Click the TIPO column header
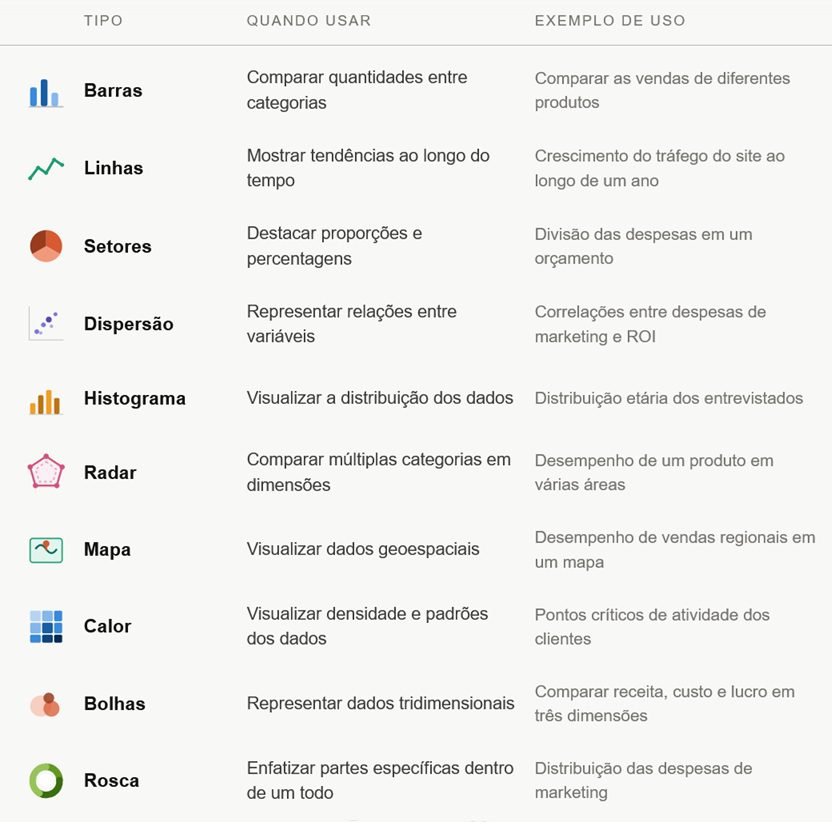The height and width of the screenshot is (822, 832). pyautogui.click(x=104, y=20)
